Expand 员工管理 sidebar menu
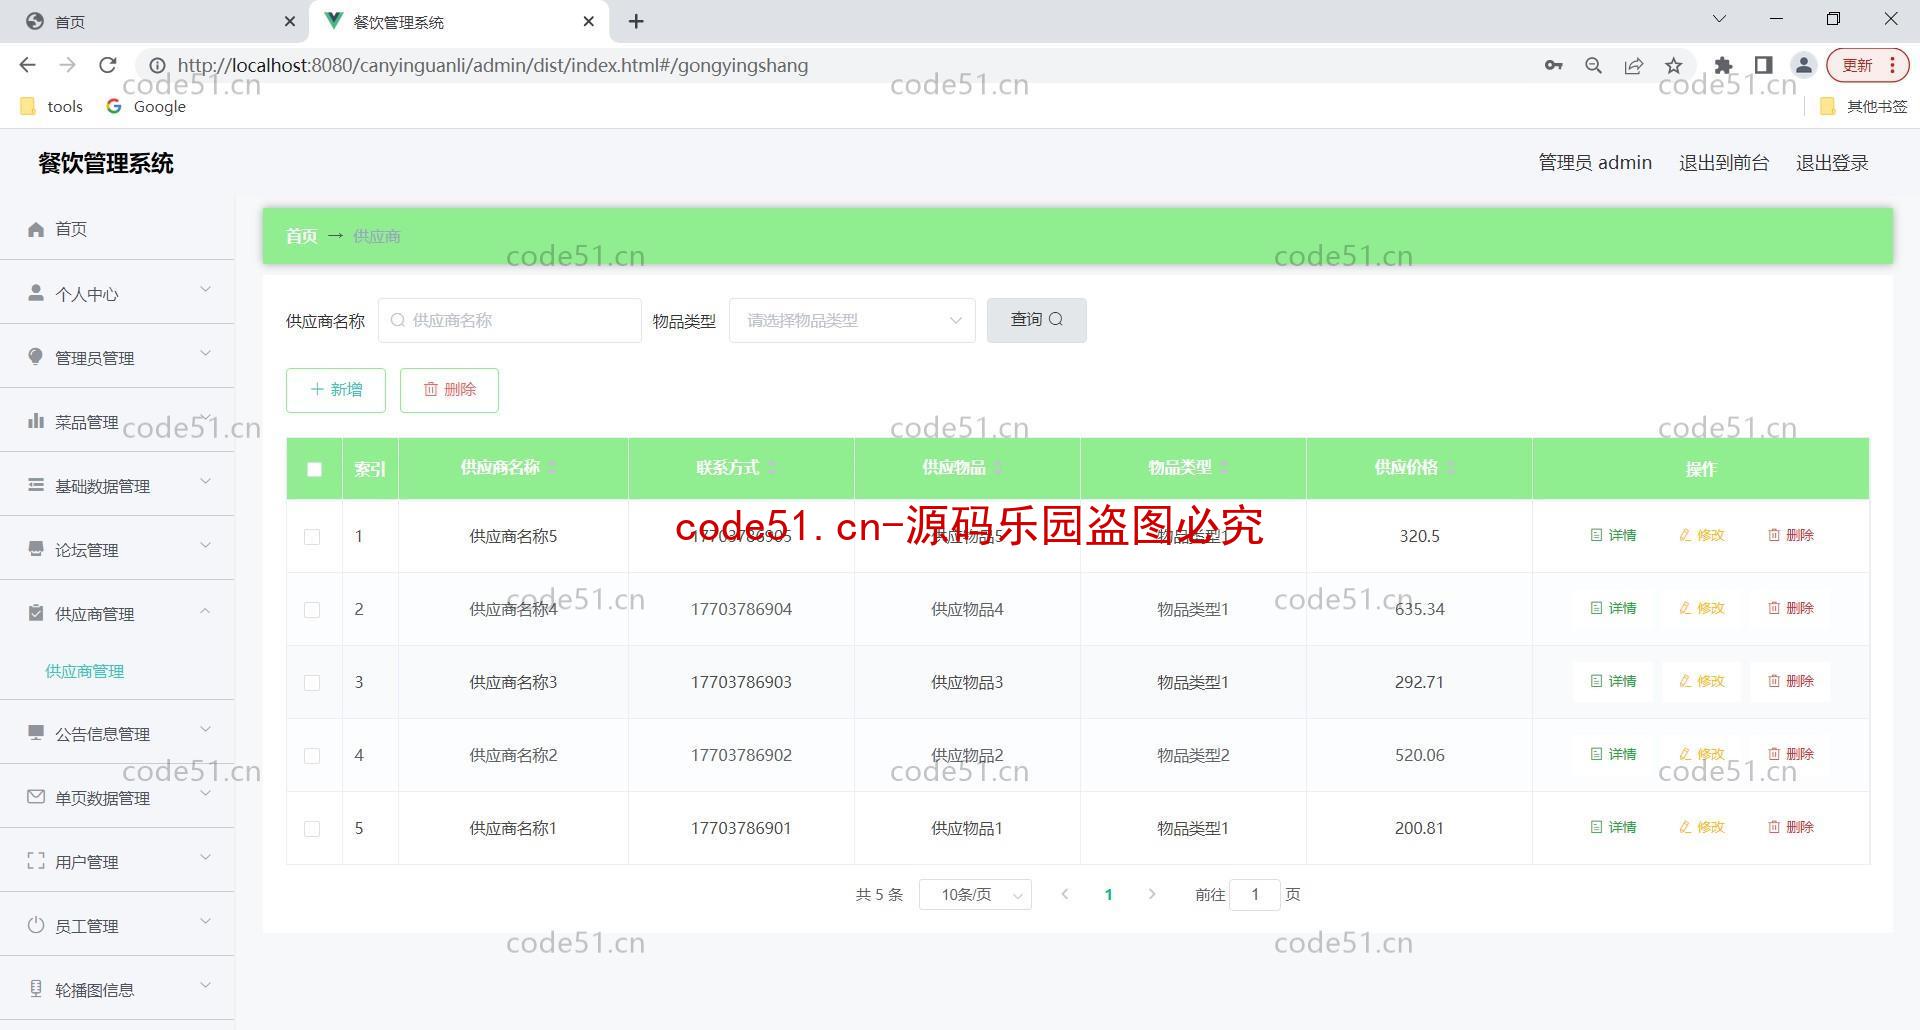 (x=117, y=925)
